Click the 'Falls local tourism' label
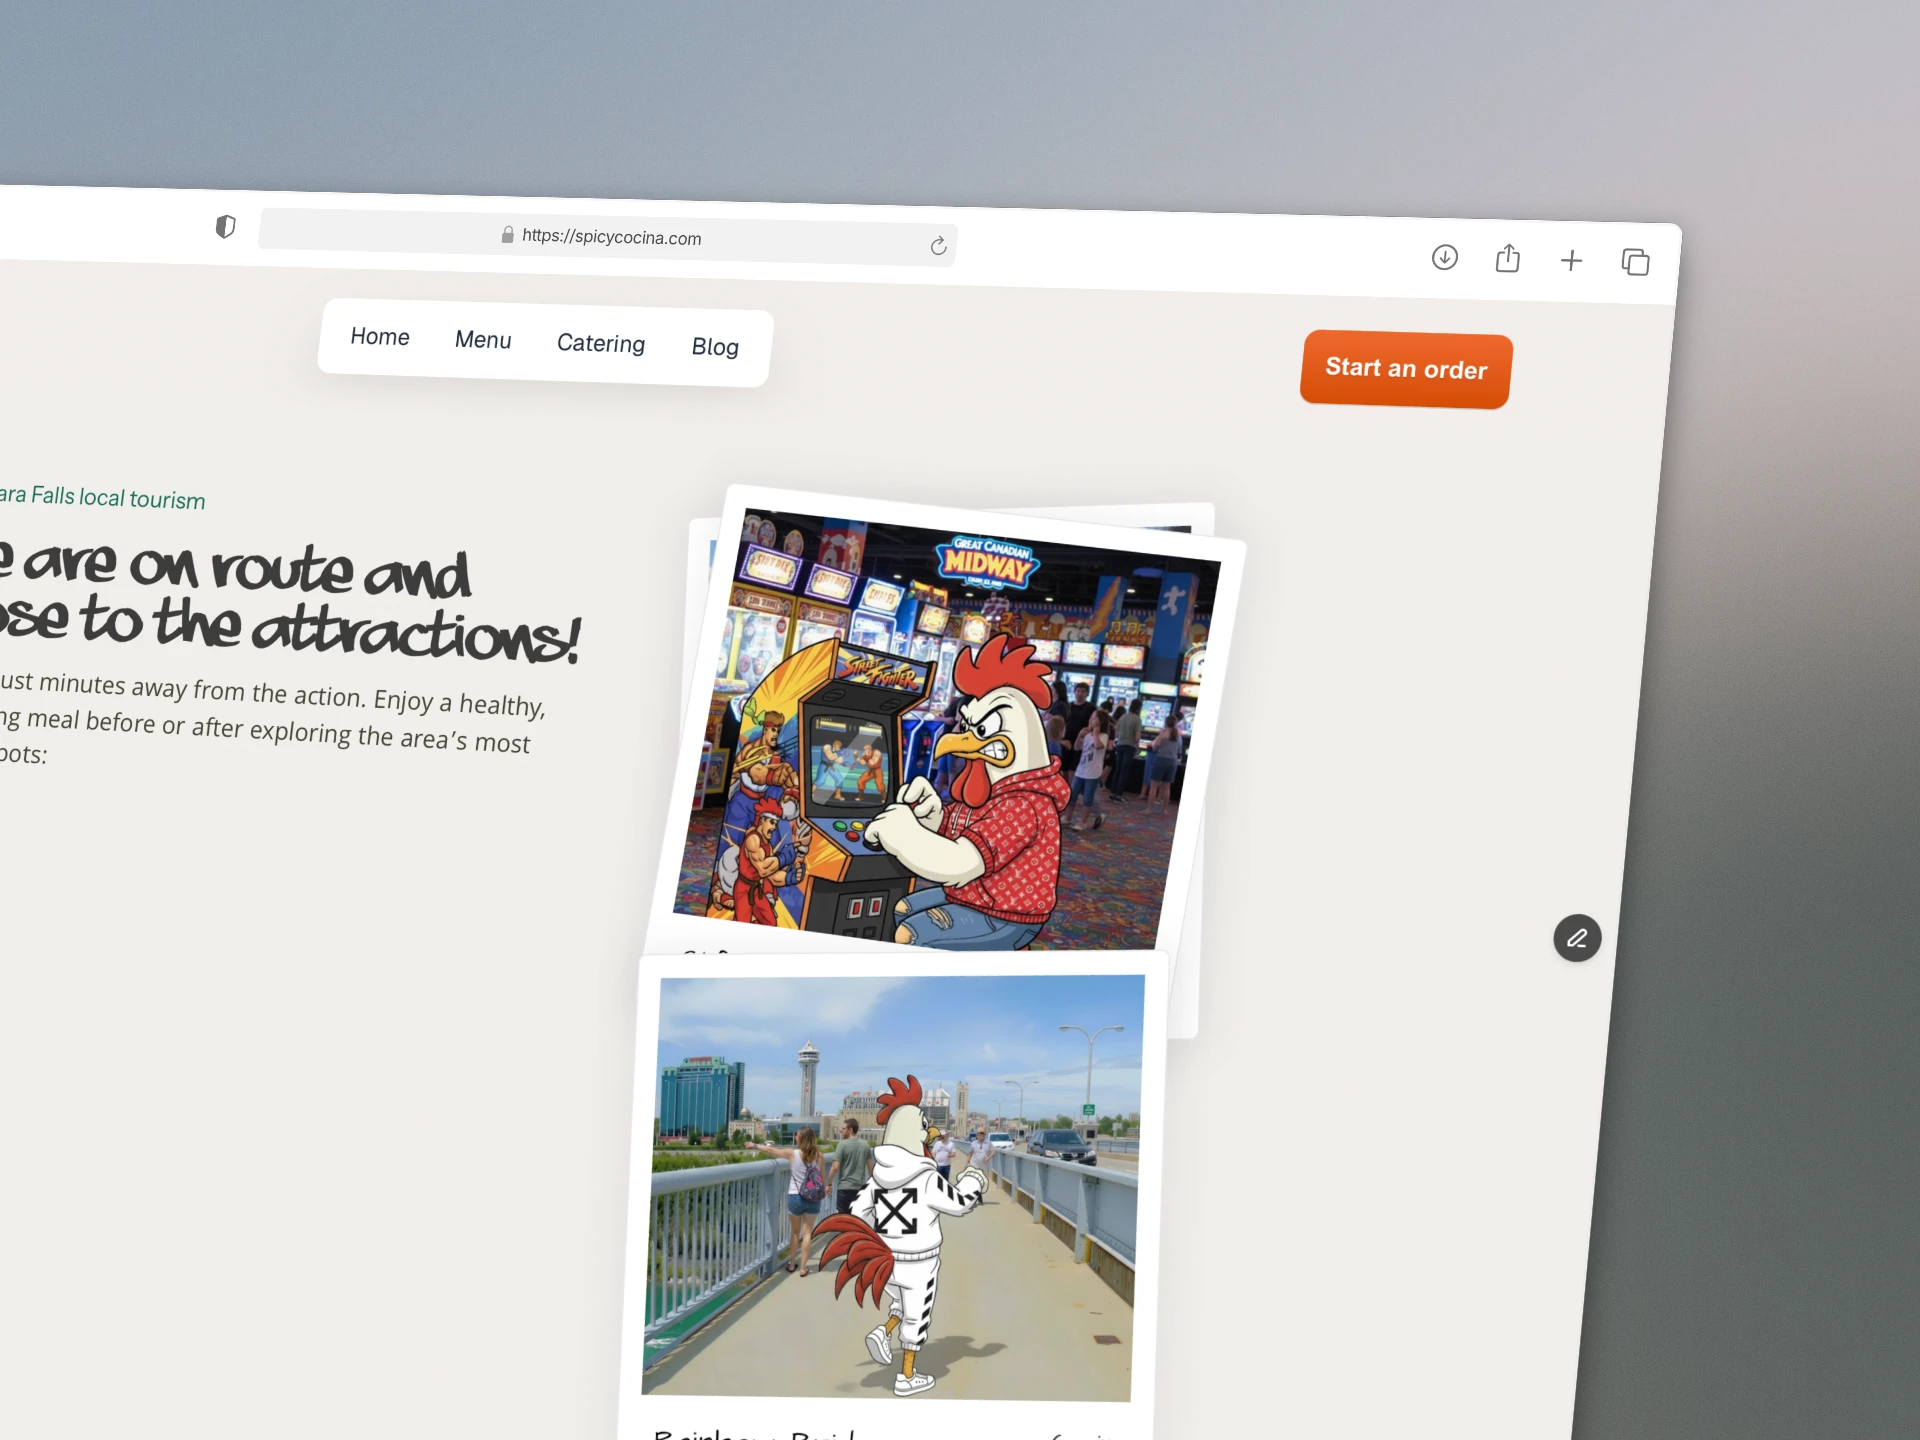This screenshot has width=1920, height=1440. pos(118,498)
